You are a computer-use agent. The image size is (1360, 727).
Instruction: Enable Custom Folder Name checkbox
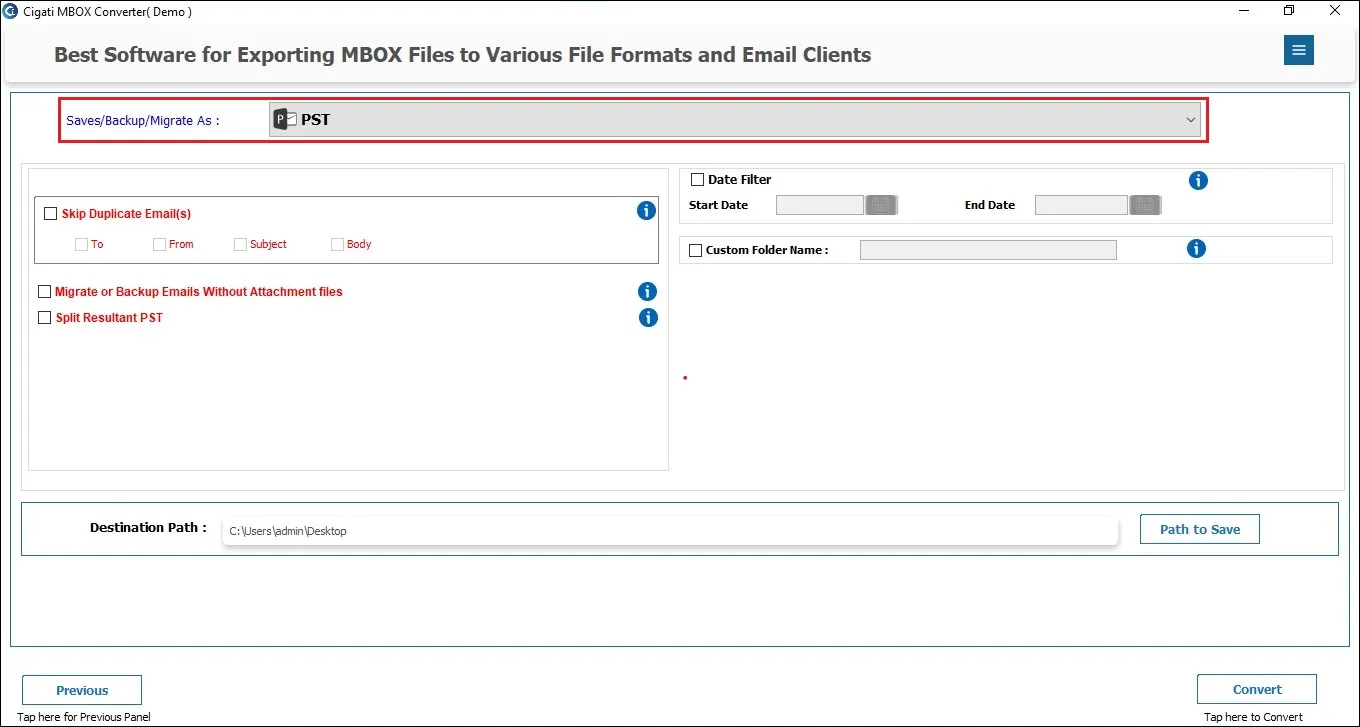(696, 250)
